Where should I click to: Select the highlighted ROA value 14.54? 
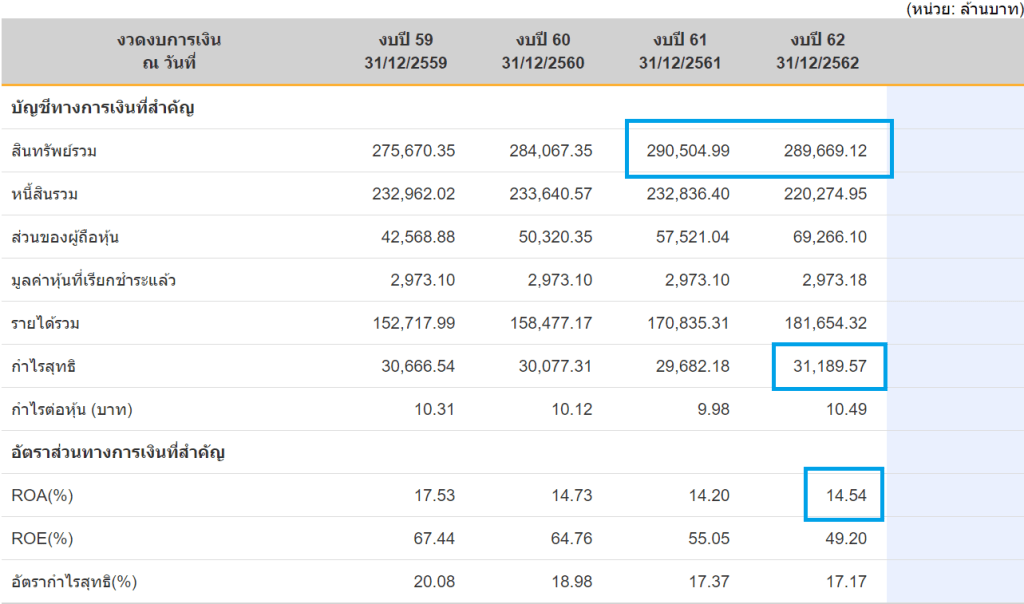845,496
